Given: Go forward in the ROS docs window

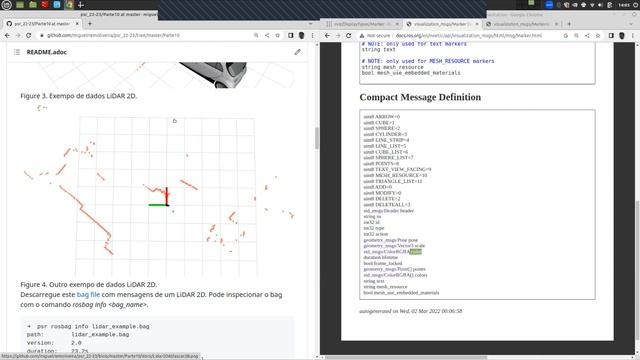Looking at the screenshot, I should [x=338, y=36].
